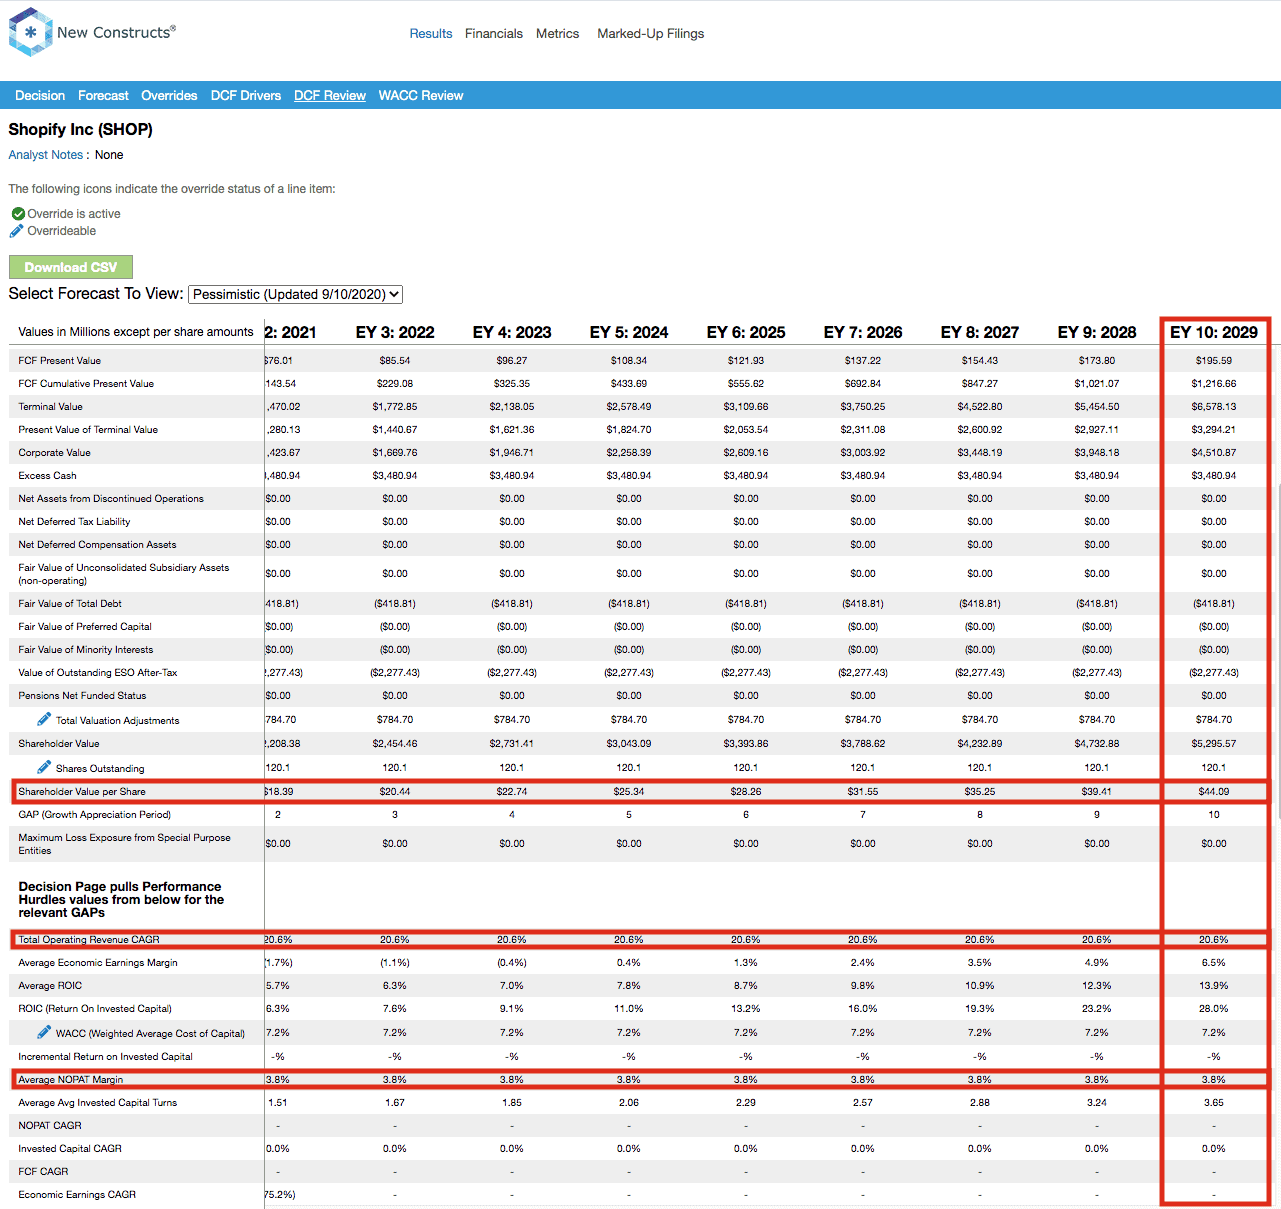Click the Pensions Net Funded Status label
This screenshot has height=1209, width=1281.
(x=82, y=696)
